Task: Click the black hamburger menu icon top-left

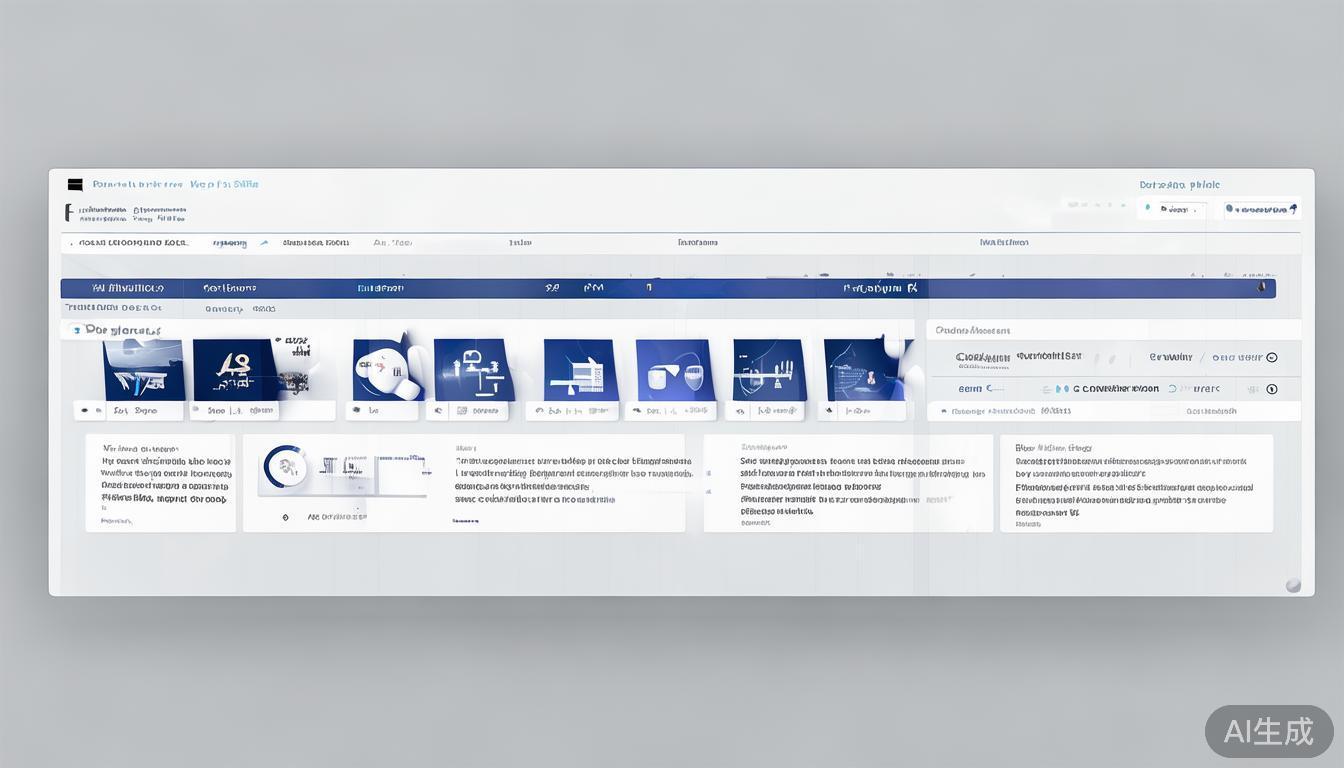Action: pos(75,185)
